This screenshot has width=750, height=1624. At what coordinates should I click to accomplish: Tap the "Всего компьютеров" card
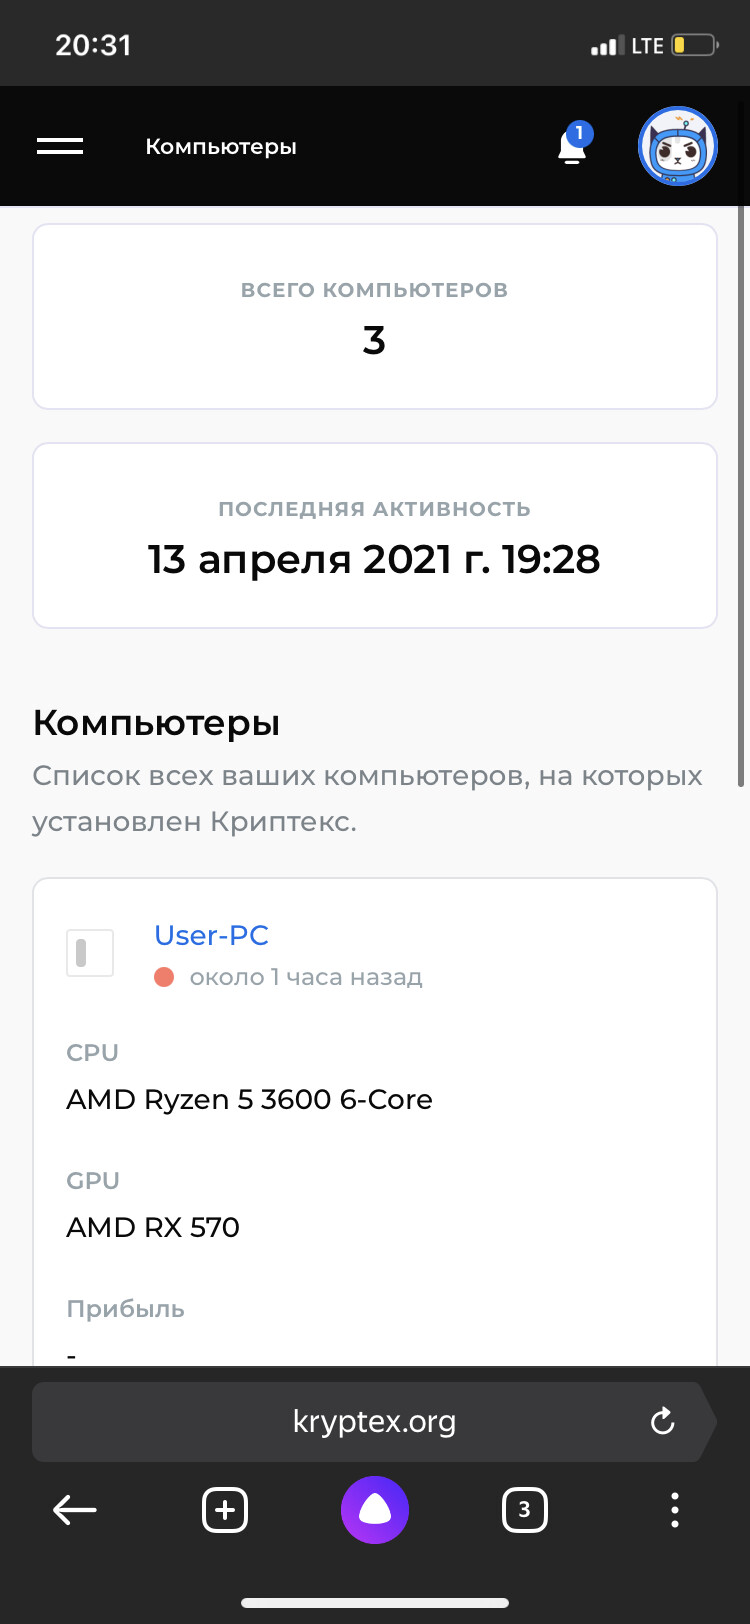coord(375,317)
